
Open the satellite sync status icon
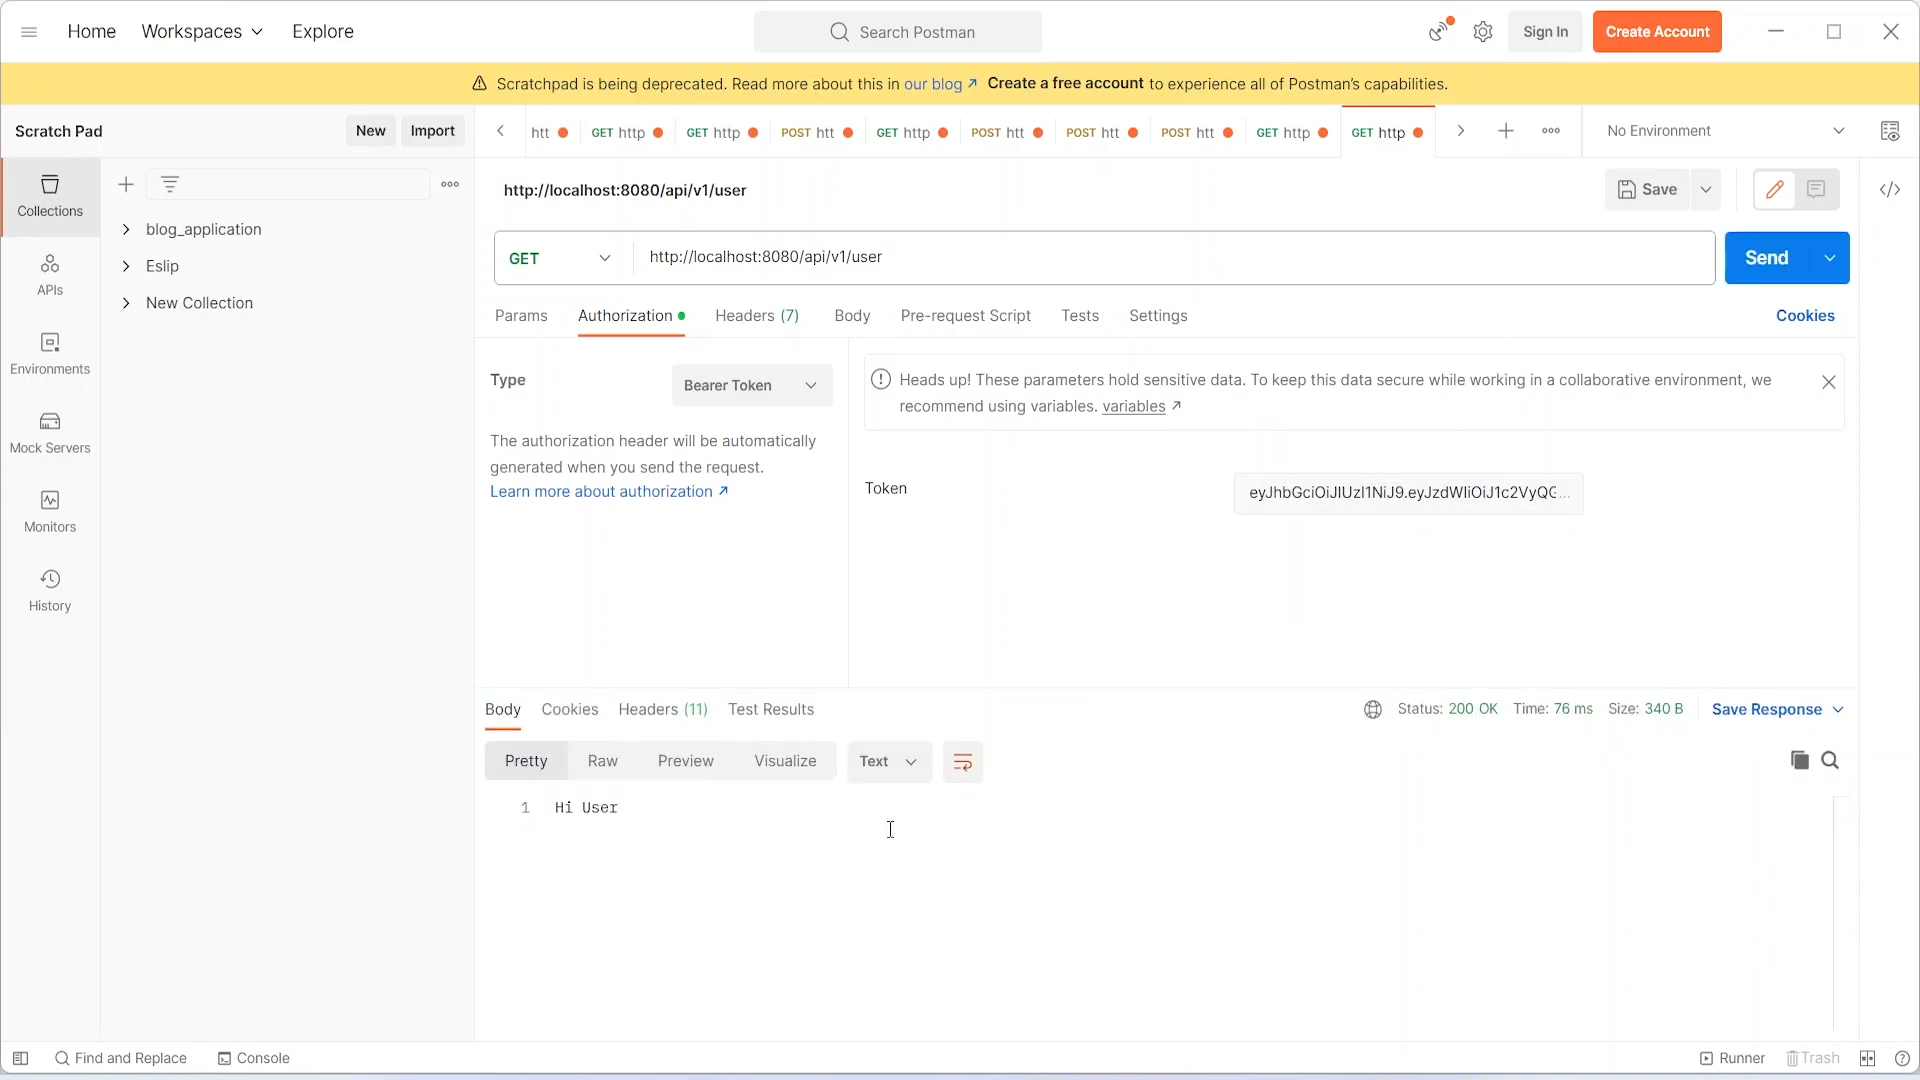click(1439, 31)
